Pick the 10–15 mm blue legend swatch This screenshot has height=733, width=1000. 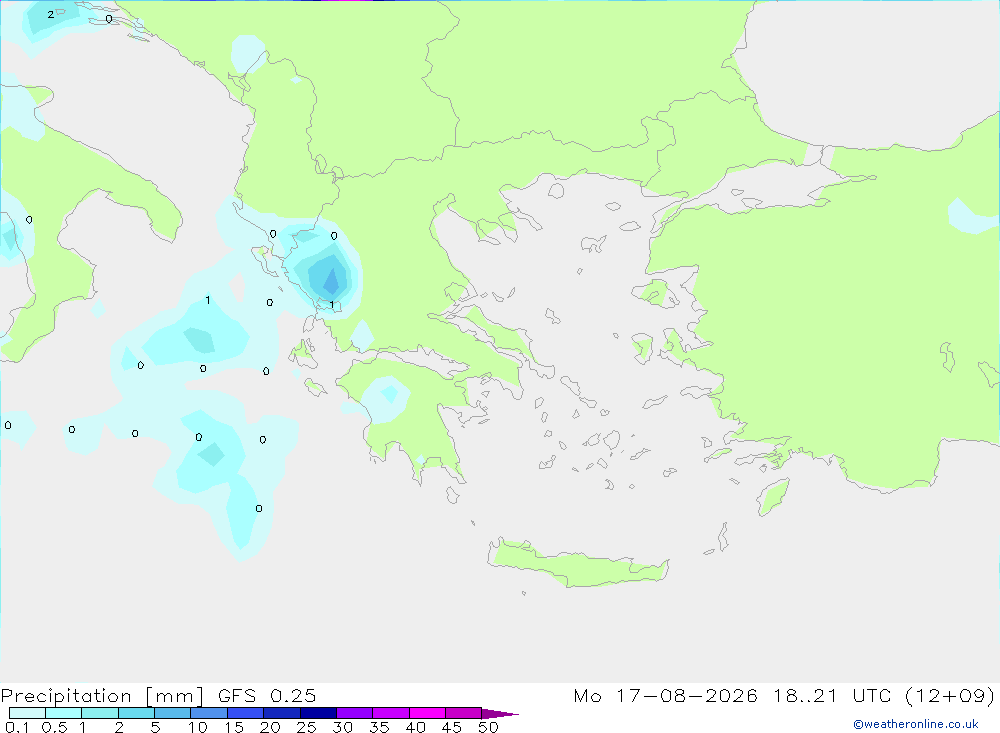[x=209, y=713]
